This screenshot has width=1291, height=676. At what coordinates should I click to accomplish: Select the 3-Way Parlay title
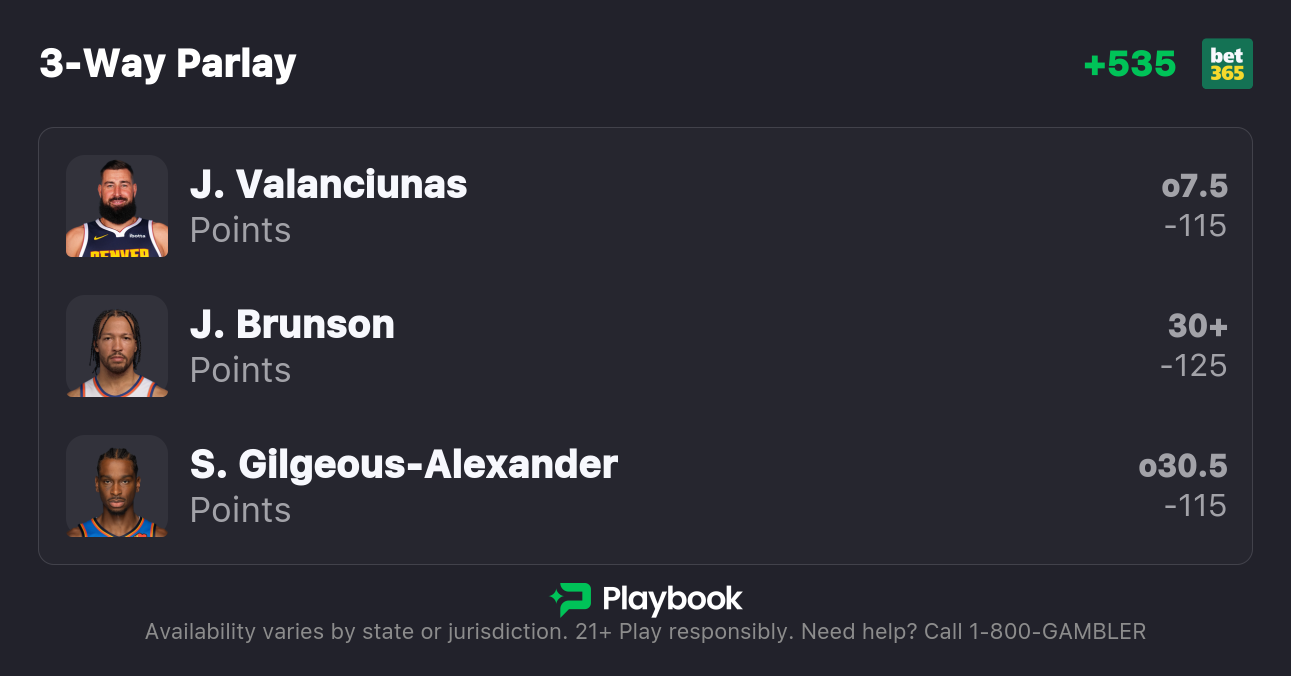coord(168,64)
